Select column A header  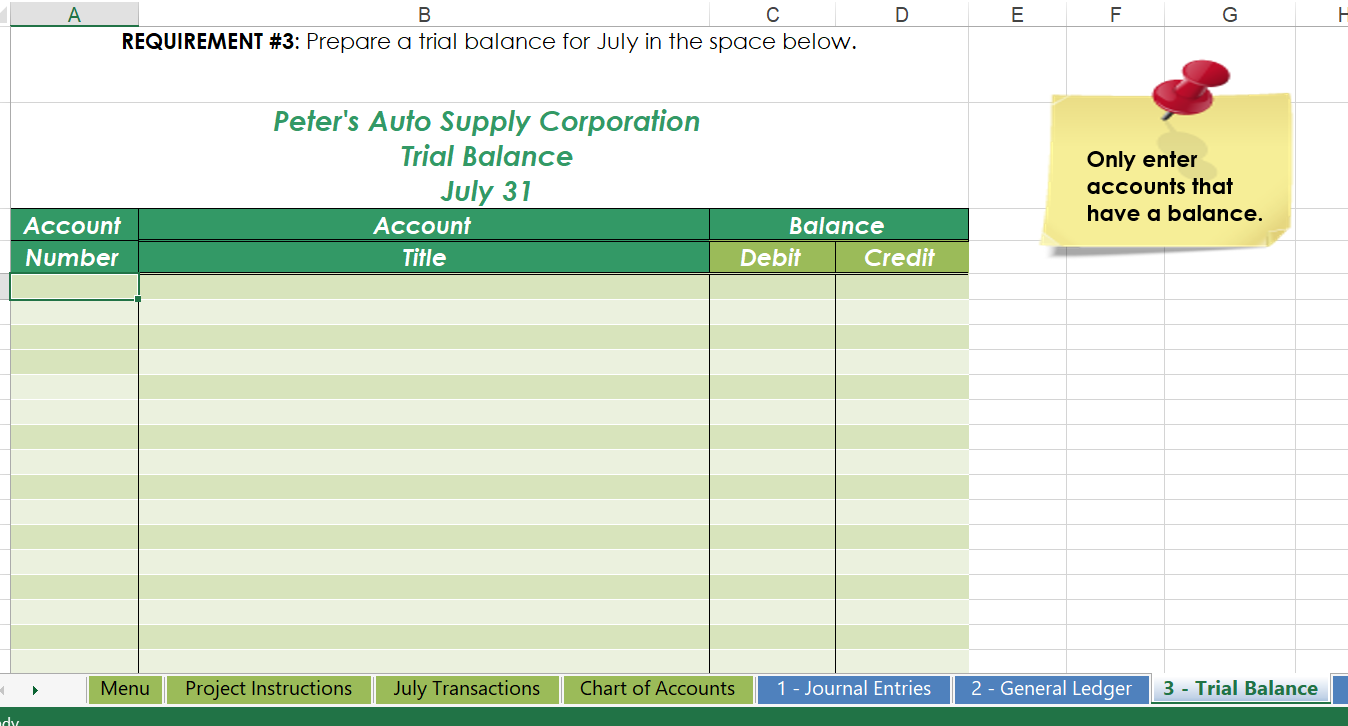point(74,14)
